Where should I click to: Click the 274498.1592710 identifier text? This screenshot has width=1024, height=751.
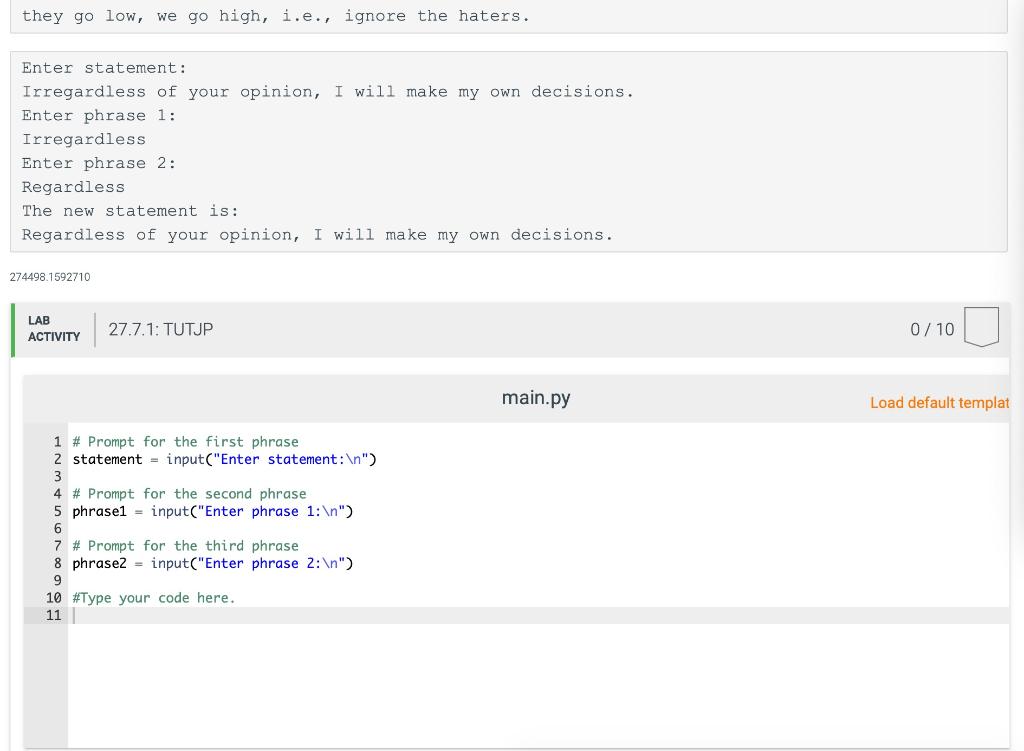[x=49, y=276]
